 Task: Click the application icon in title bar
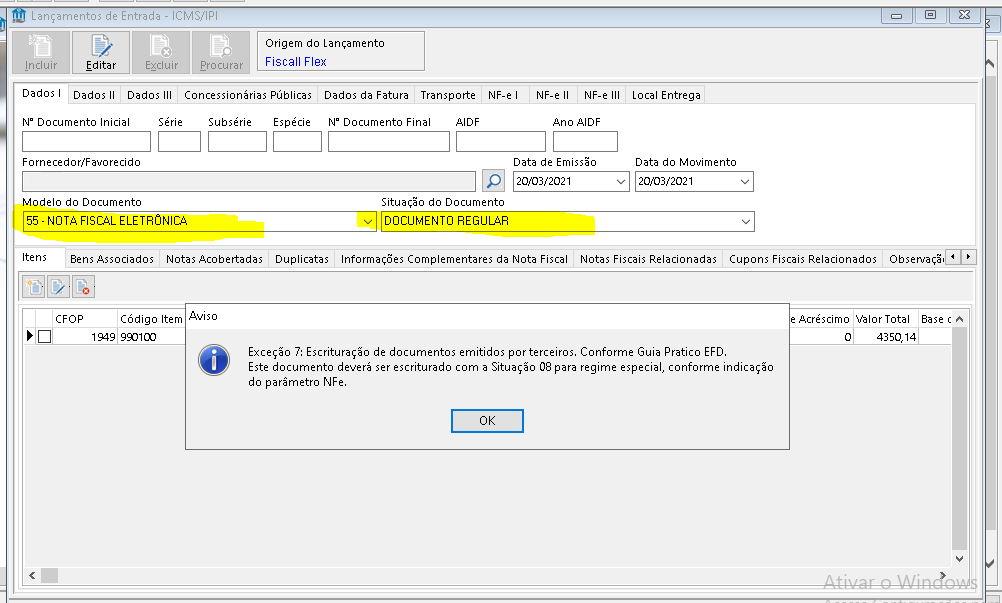19,15
